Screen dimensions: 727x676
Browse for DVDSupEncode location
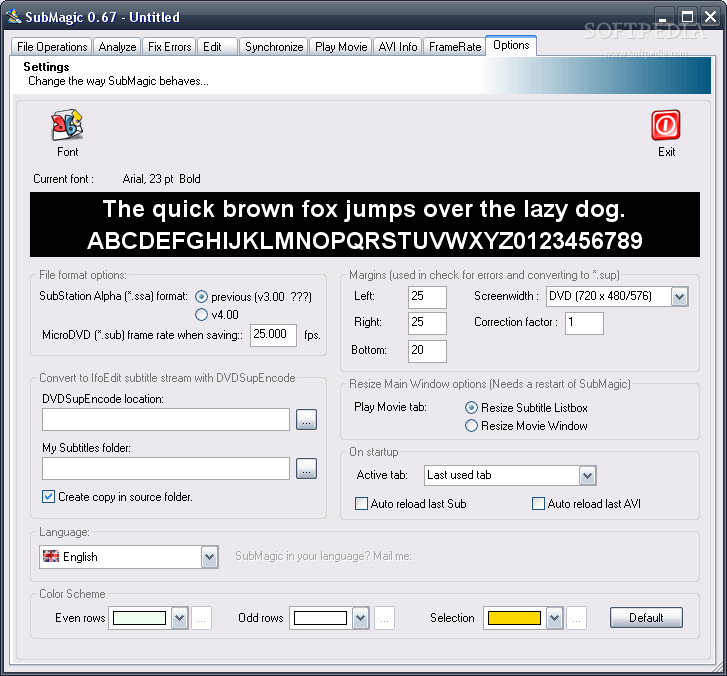coord(306,420)
